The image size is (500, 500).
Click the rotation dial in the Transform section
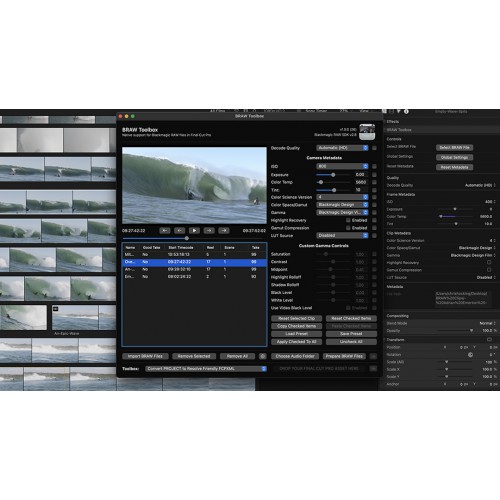pos(470,355)
